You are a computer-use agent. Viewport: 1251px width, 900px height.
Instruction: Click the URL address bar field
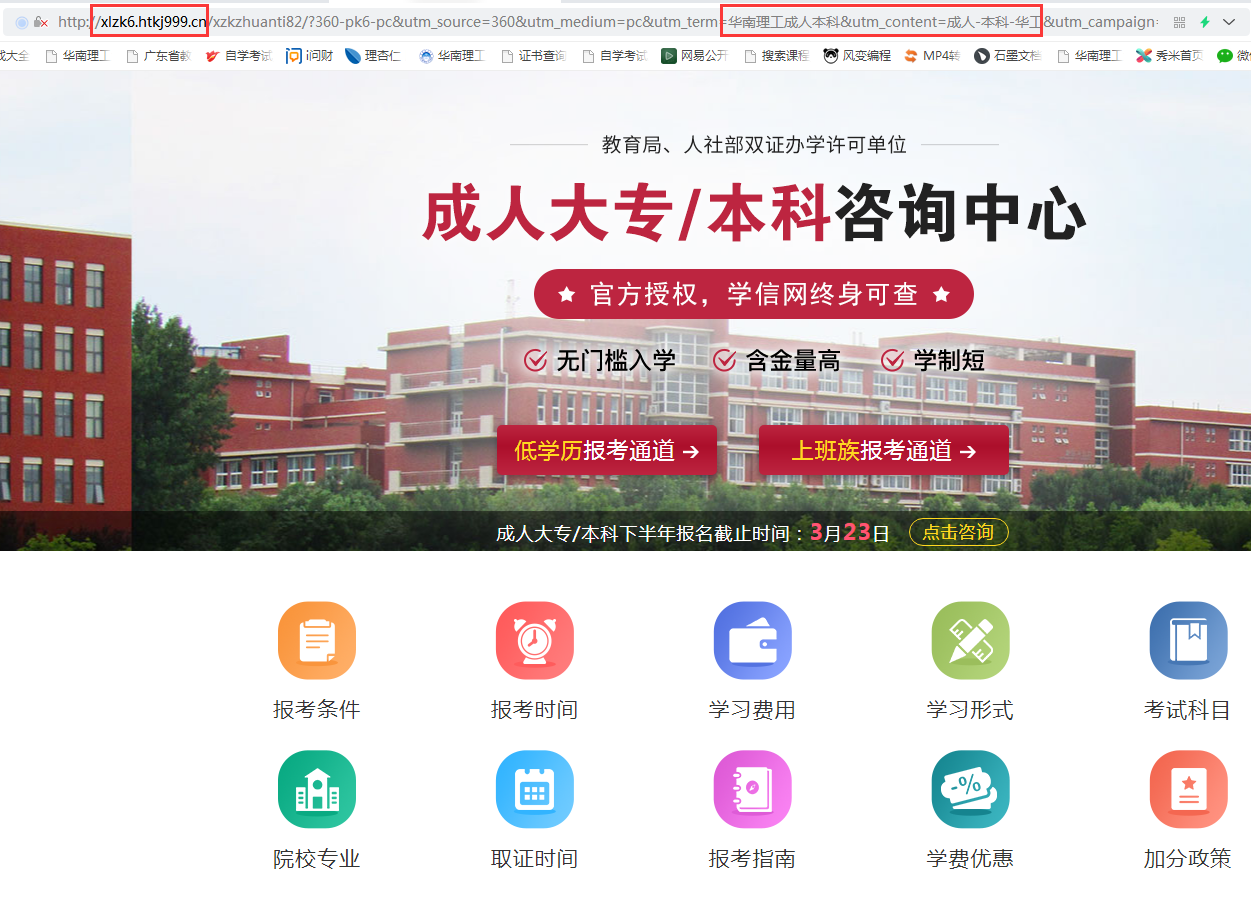point(600,22)
